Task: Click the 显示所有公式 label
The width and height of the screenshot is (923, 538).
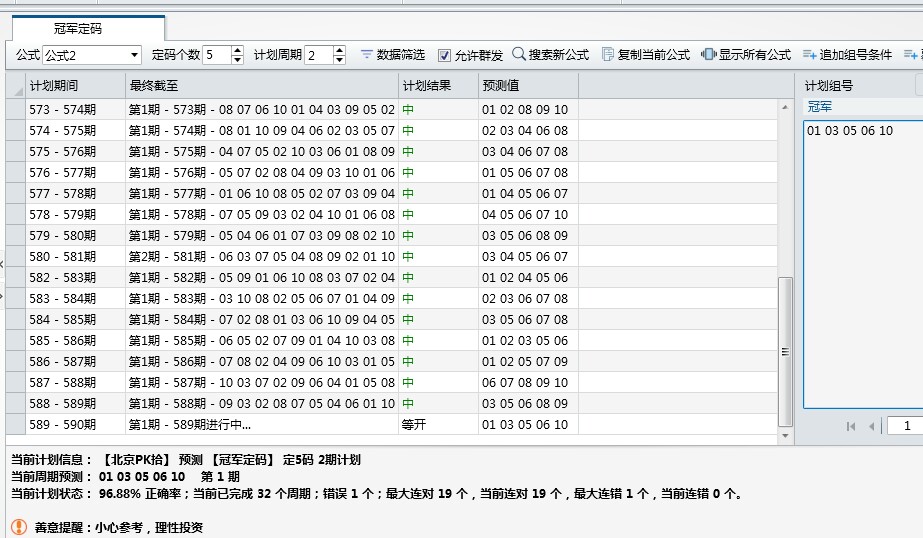Action: [x=755, y=55]
